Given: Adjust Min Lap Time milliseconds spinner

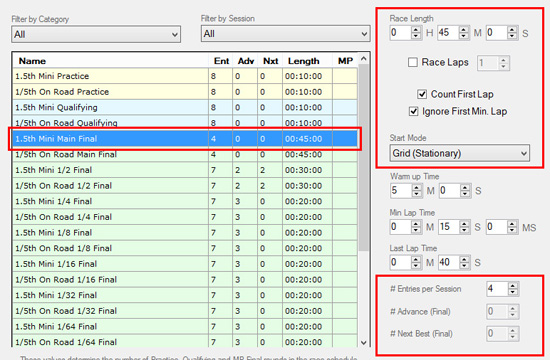Looking at the screenshot, I should (x=512, y=227).
